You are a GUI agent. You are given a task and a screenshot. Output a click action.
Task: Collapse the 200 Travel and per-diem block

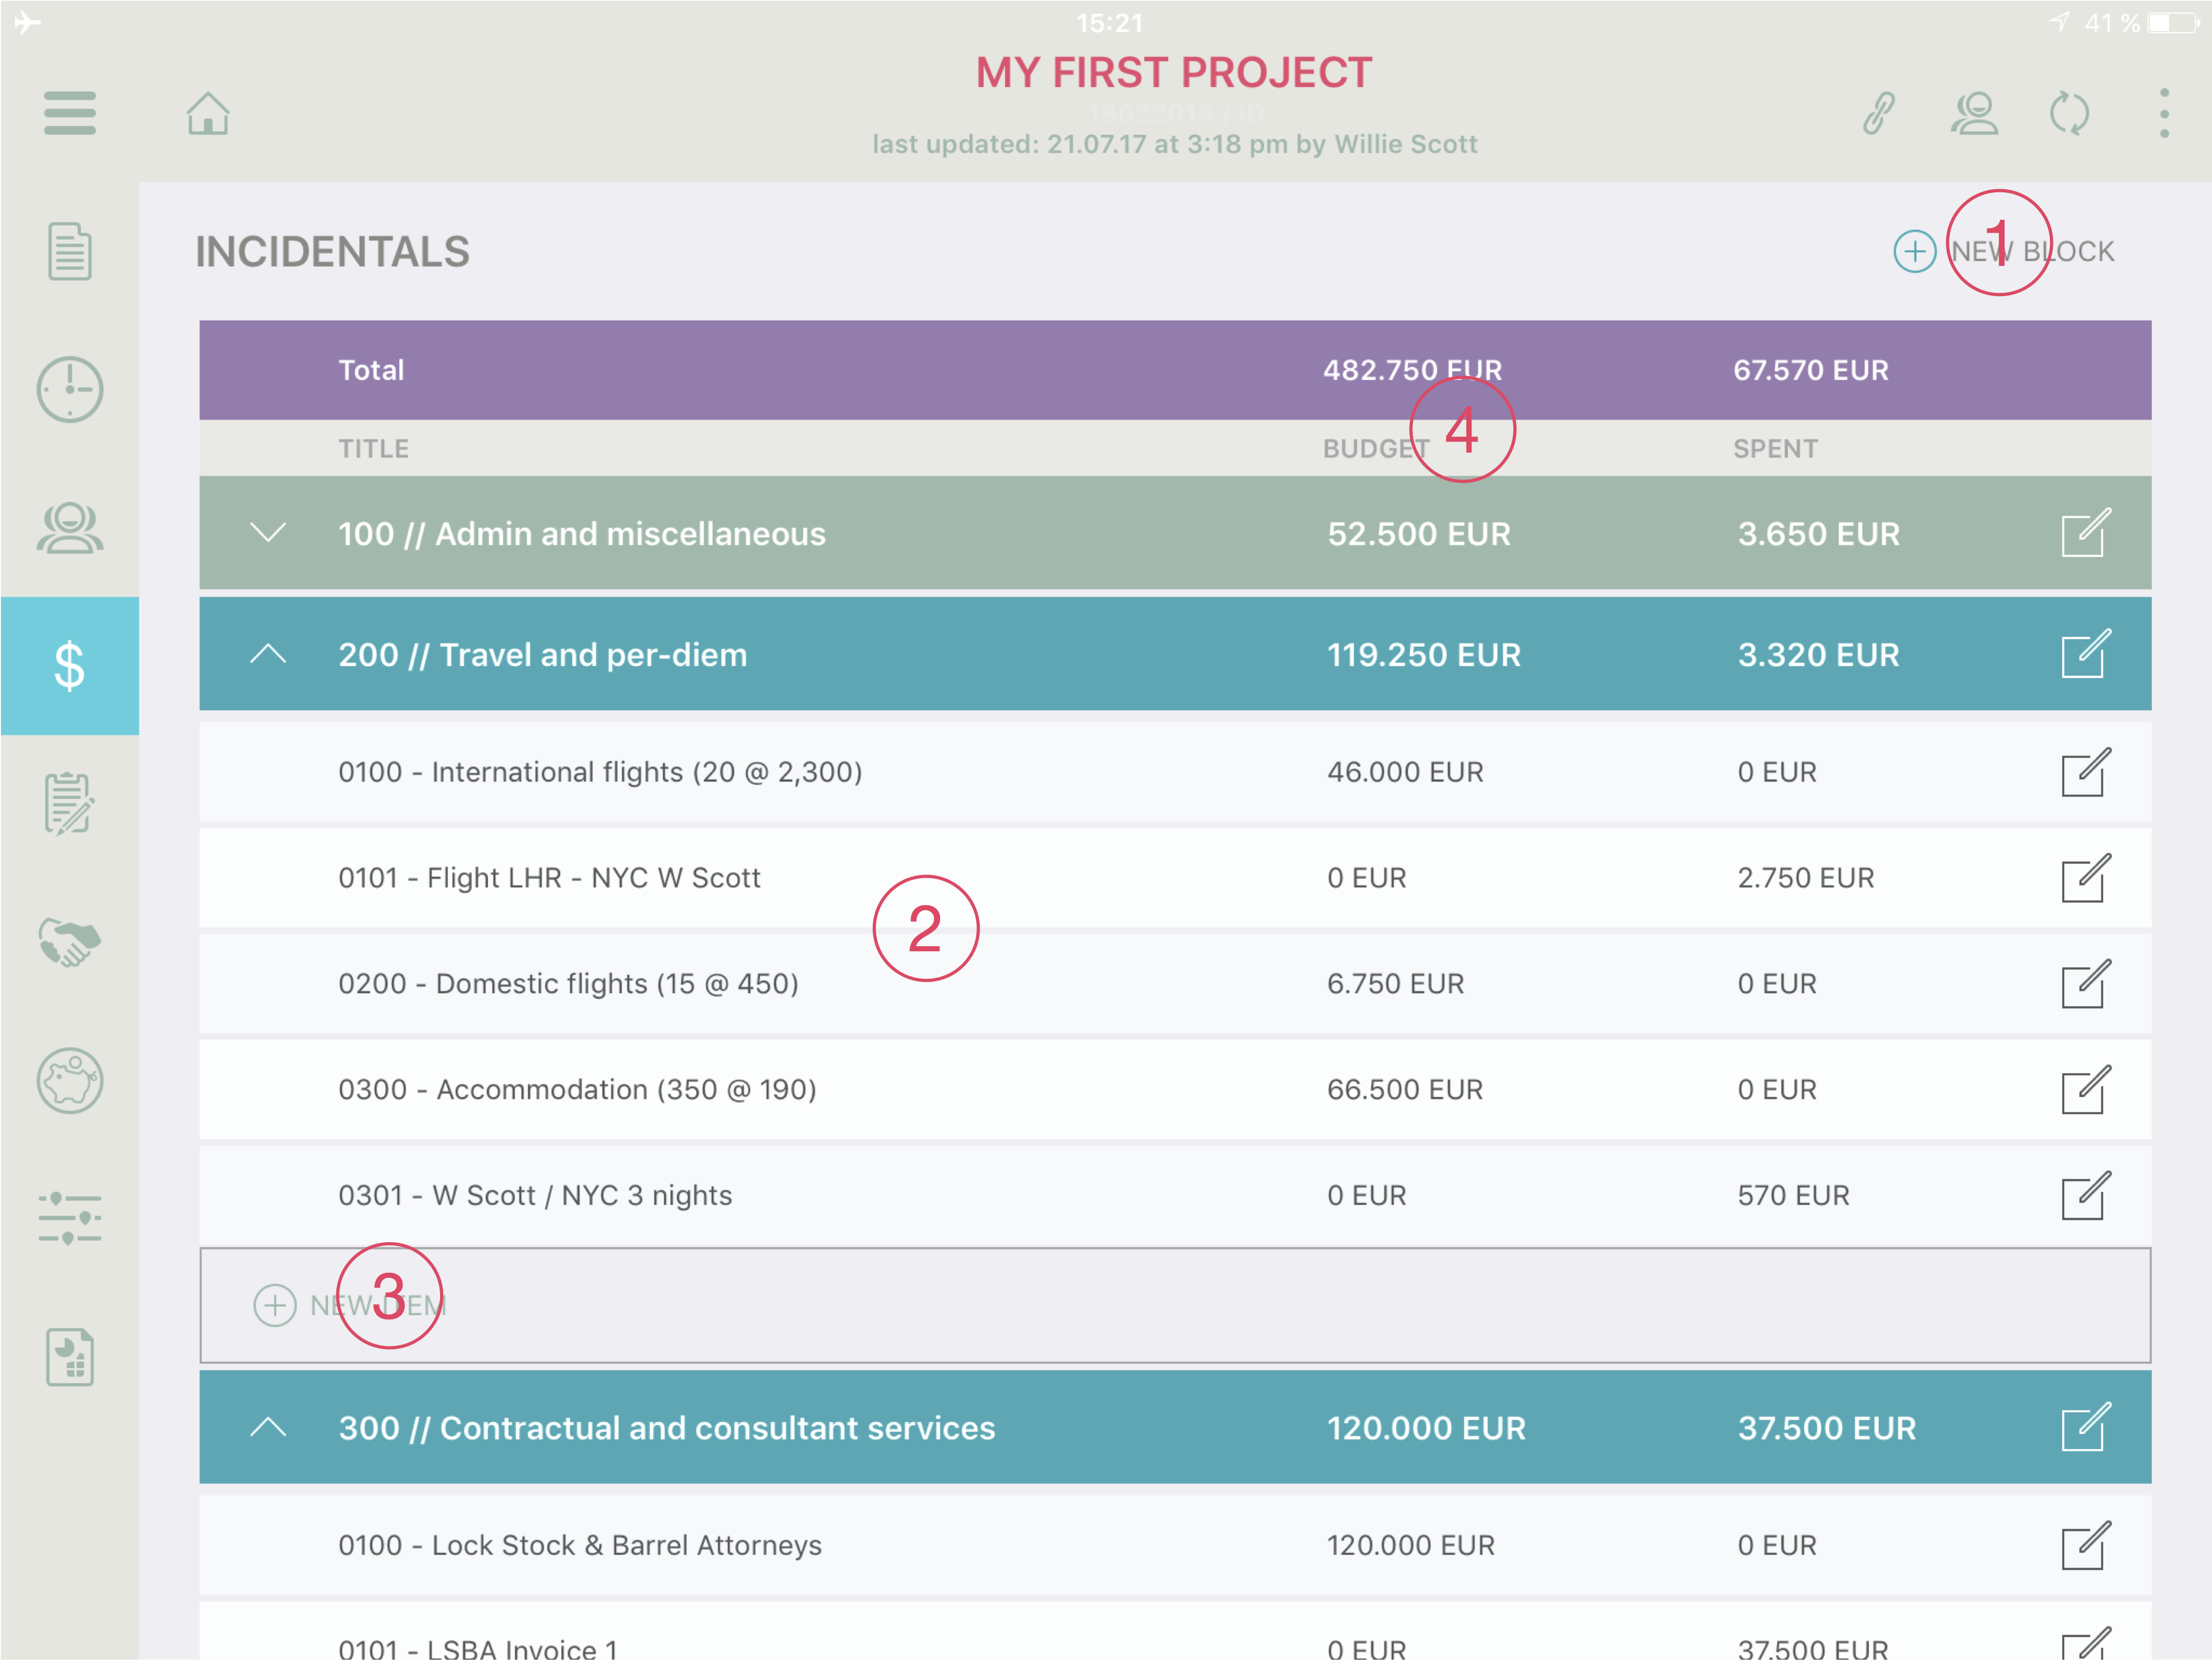coord(268,654)
